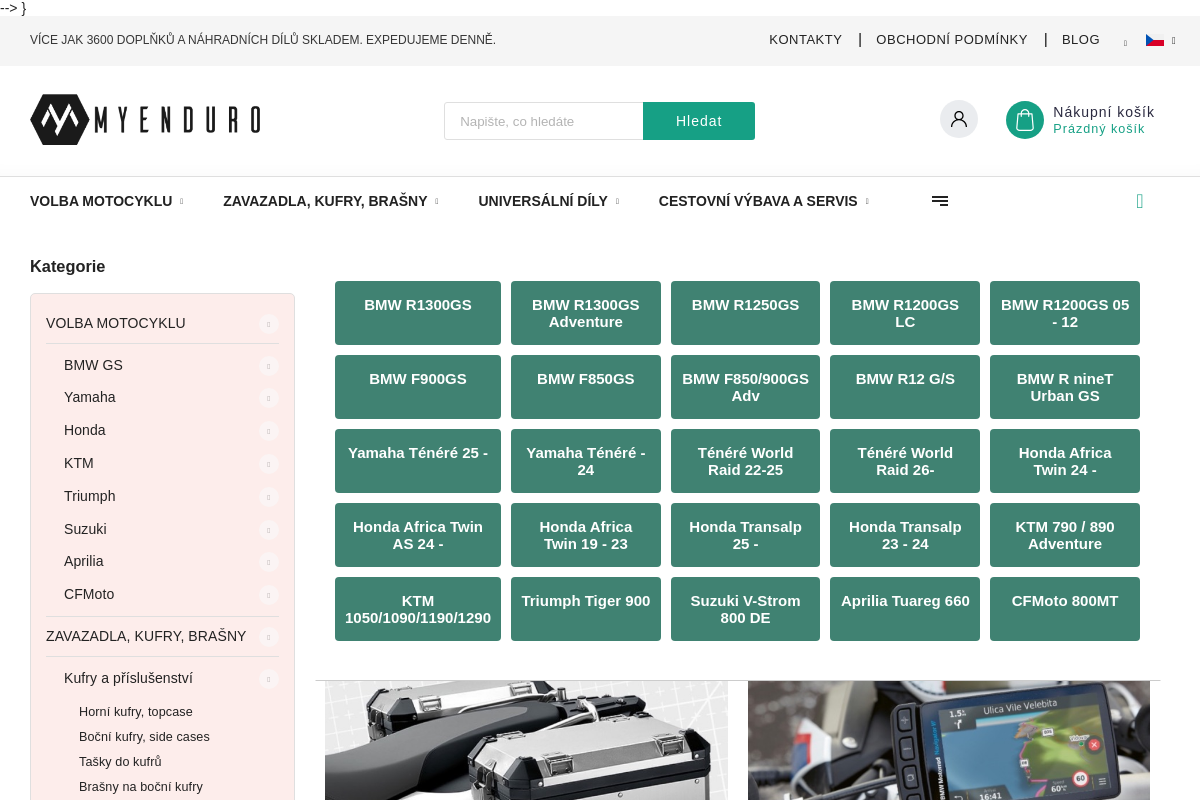
Task: Open Tašky do kufrů sidebar link
Action: pyautogui.click(x=120, y=762)
